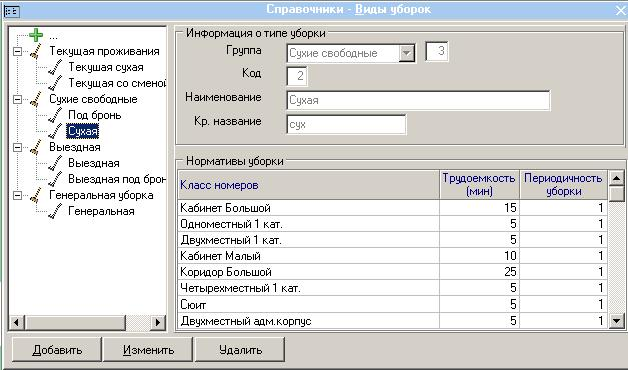Viewport: 628px width, 370px height.
Task: Collapse the Текущая проживания tree group
Action: (x=17, y=51)
